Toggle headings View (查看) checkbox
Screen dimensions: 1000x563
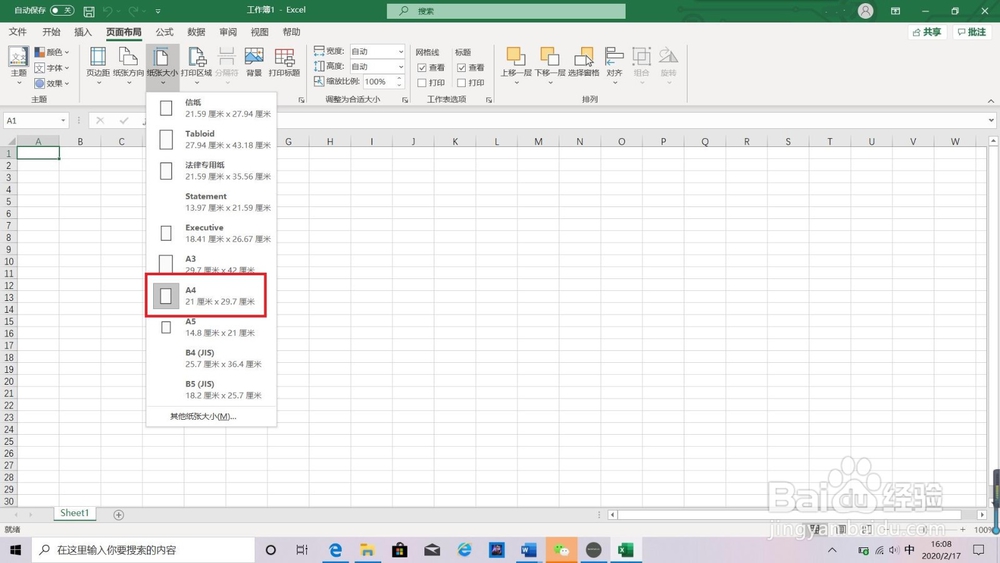click(x=462, y=68)
